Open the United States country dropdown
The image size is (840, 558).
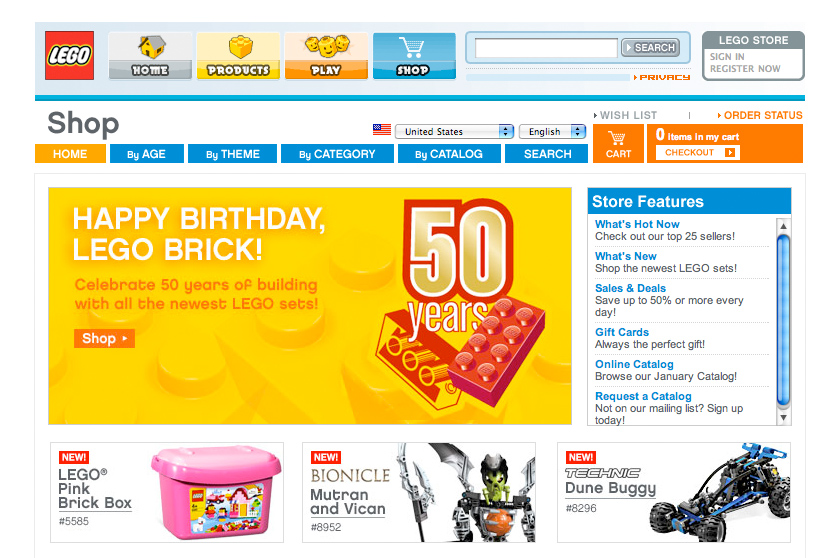coord(454,131)
